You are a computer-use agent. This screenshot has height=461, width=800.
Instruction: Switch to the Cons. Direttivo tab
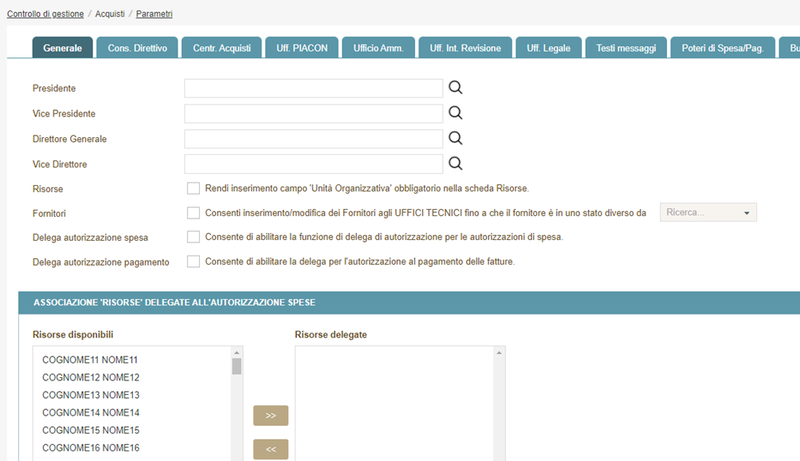139,48
